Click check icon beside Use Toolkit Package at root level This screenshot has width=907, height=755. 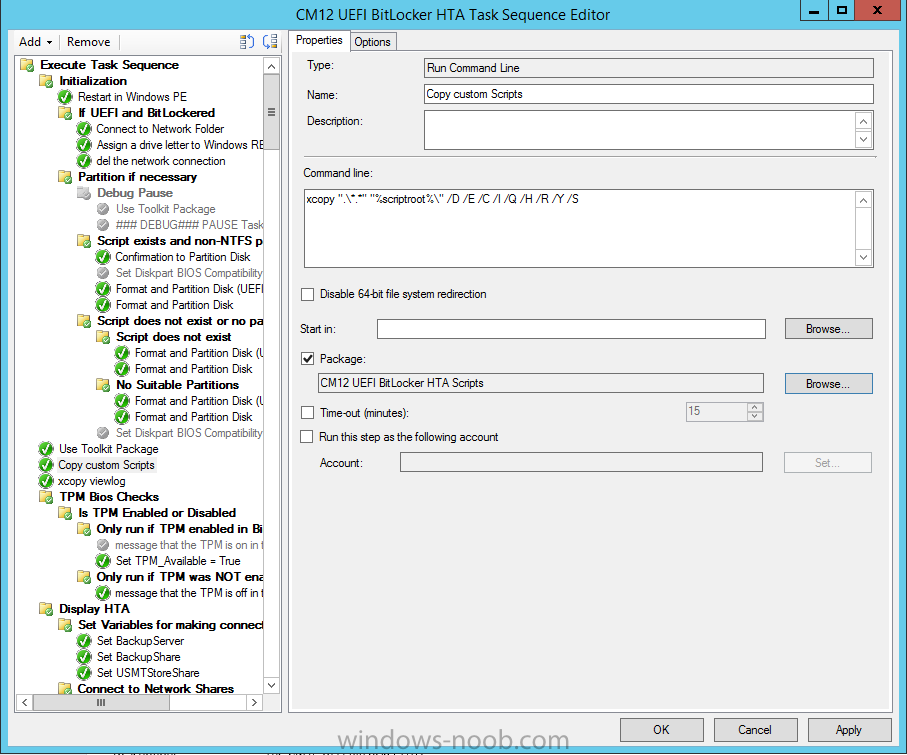pos(46,449)
